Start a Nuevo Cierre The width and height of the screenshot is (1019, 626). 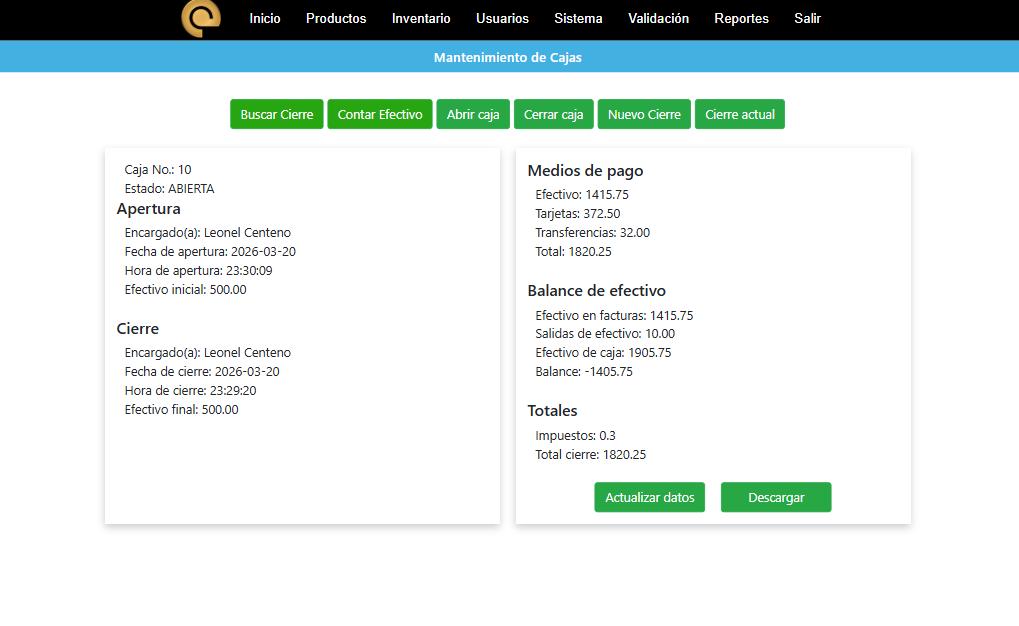(644, 114)
